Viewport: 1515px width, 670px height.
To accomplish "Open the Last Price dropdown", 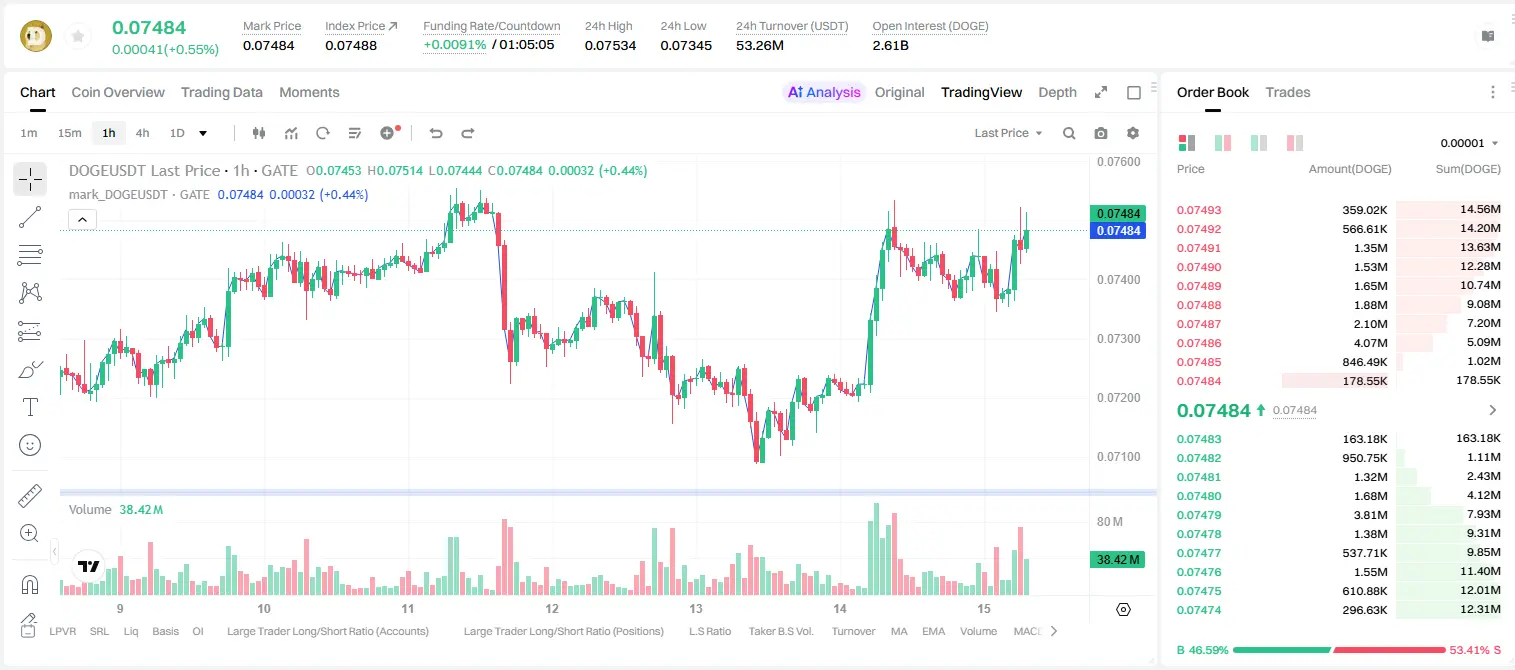I will click(1008, 133).
